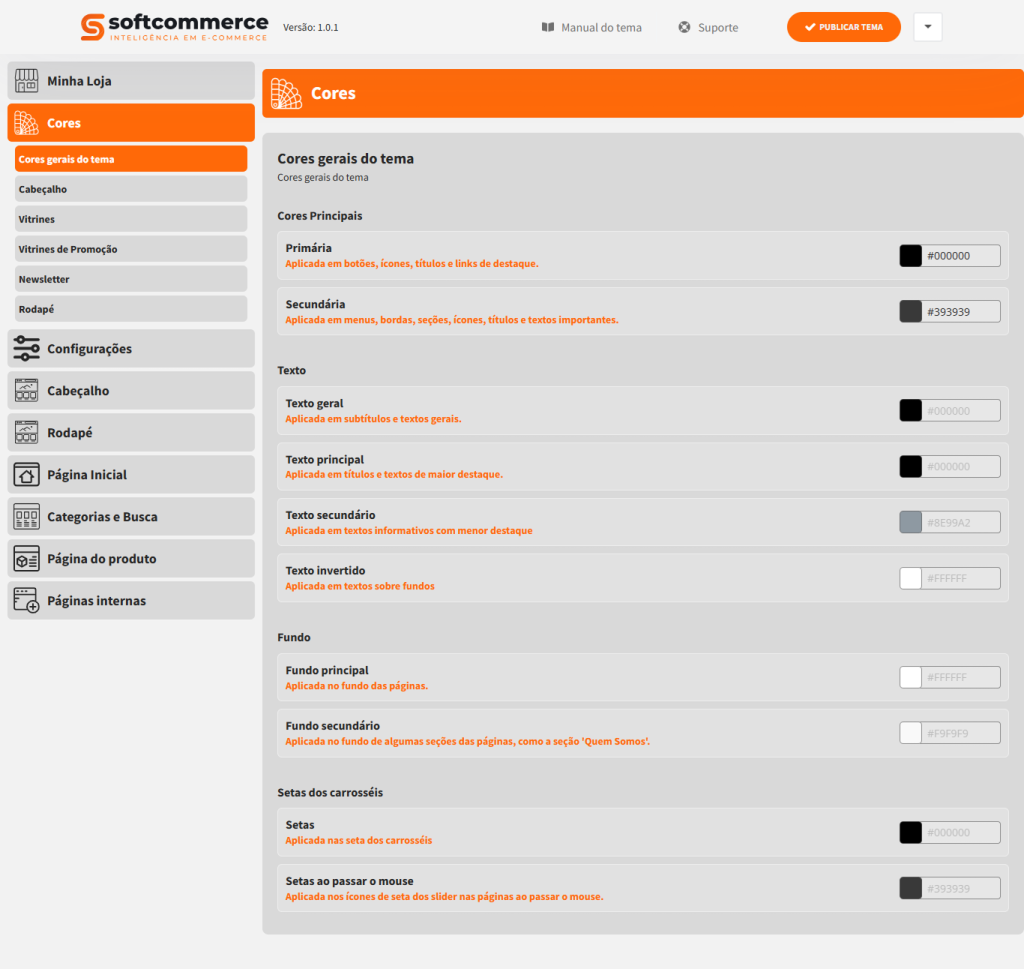Click the Texto invertido white swatch
1024x969 pixels.
[910, 579]
